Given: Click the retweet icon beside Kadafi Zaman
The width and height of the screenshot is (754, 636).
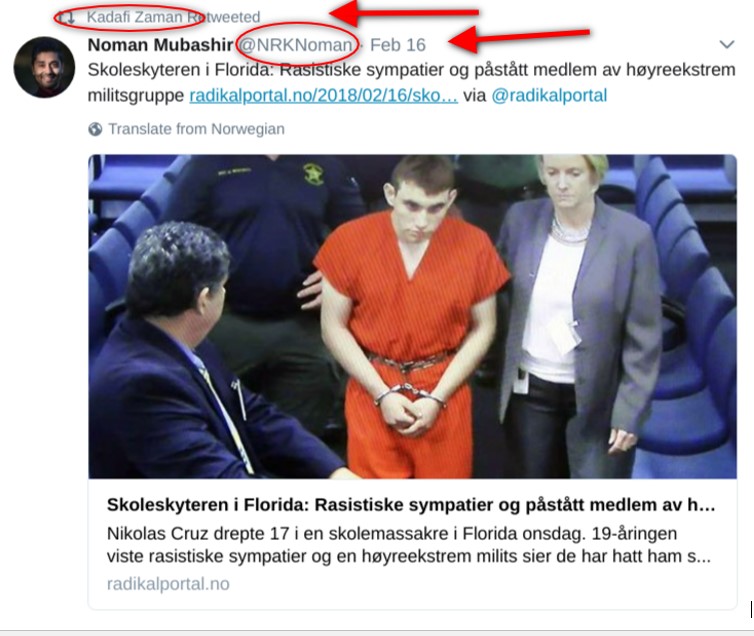Looking at the screenshot, I should tap(66, 18).
